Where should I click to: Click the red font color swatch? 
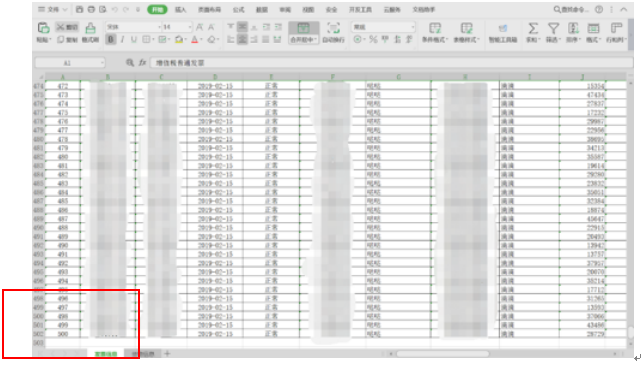(195, 40)
